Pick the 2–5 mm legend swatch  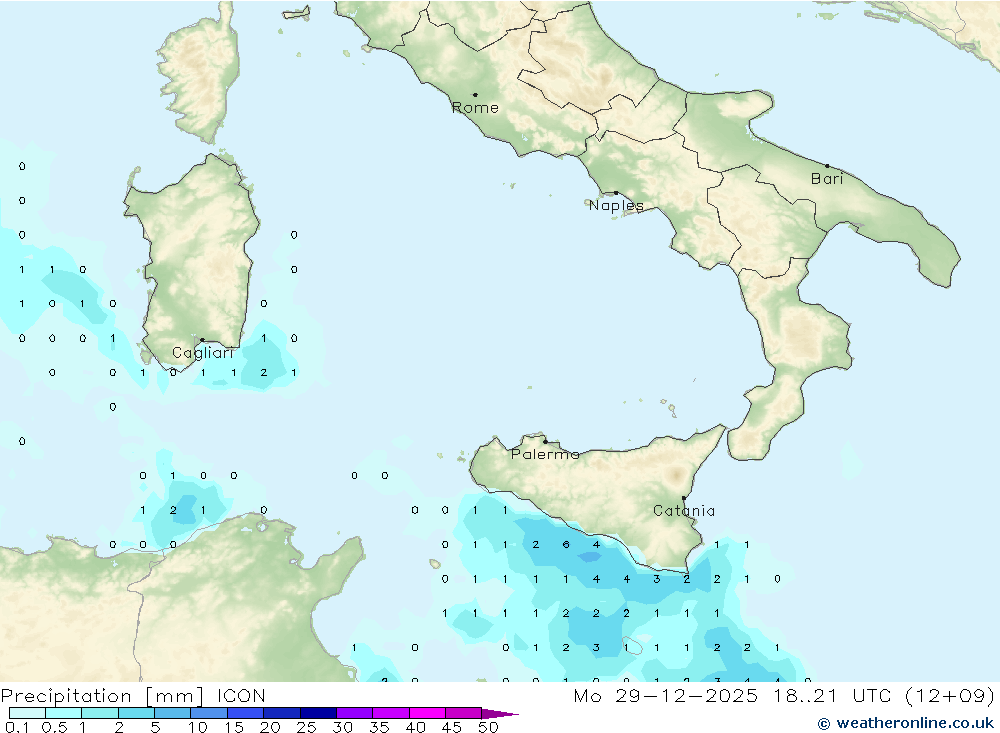136,713
